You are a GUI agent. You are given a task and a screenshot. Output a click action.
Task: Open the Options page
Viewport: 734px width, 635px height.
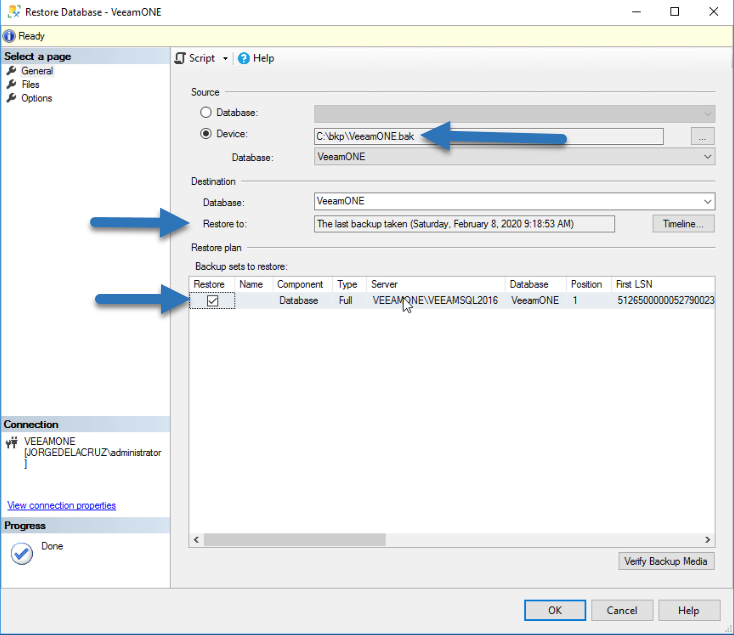pyautogui.click(x=37, y=98)
